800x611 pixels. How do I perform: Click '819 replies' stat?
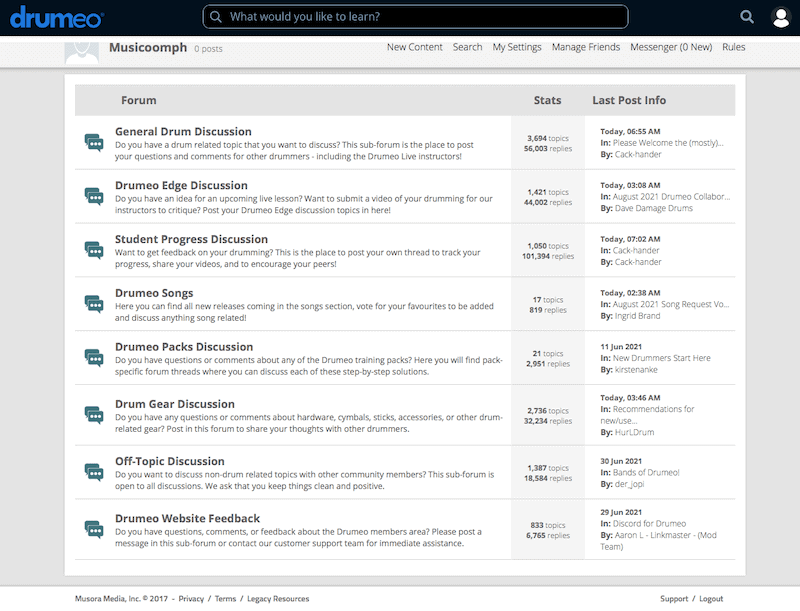pyautogui.click(x=547, y=310)
